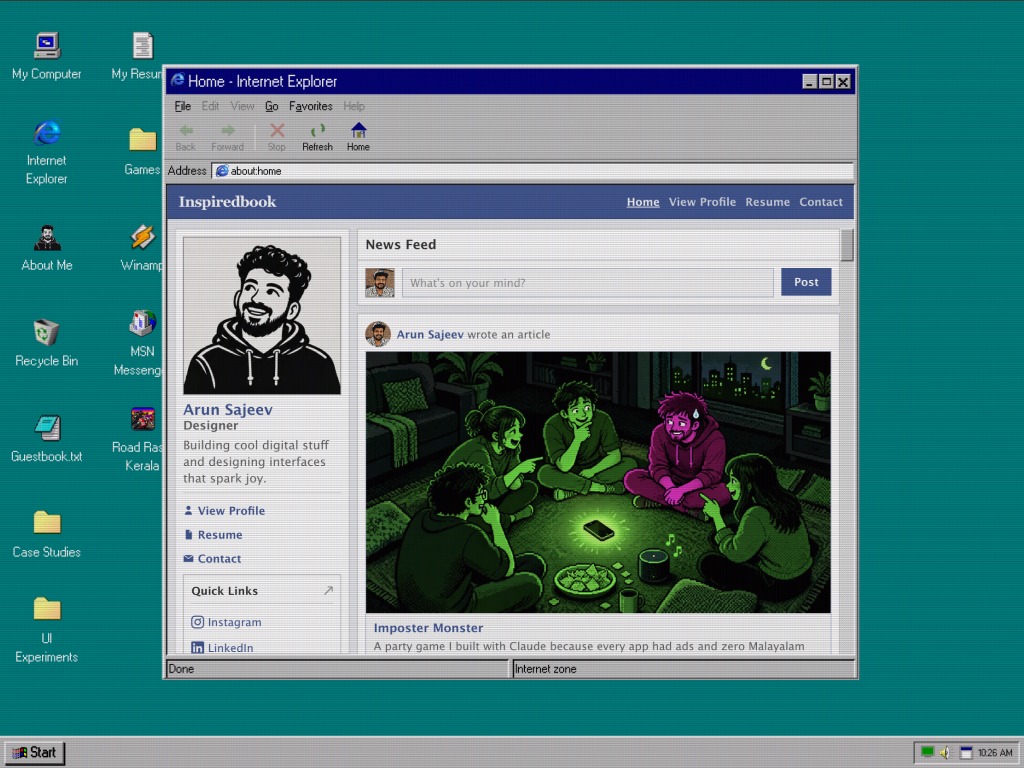Click the sidebar Contact link
This screenshot has width=1024, height=768.
219,559
